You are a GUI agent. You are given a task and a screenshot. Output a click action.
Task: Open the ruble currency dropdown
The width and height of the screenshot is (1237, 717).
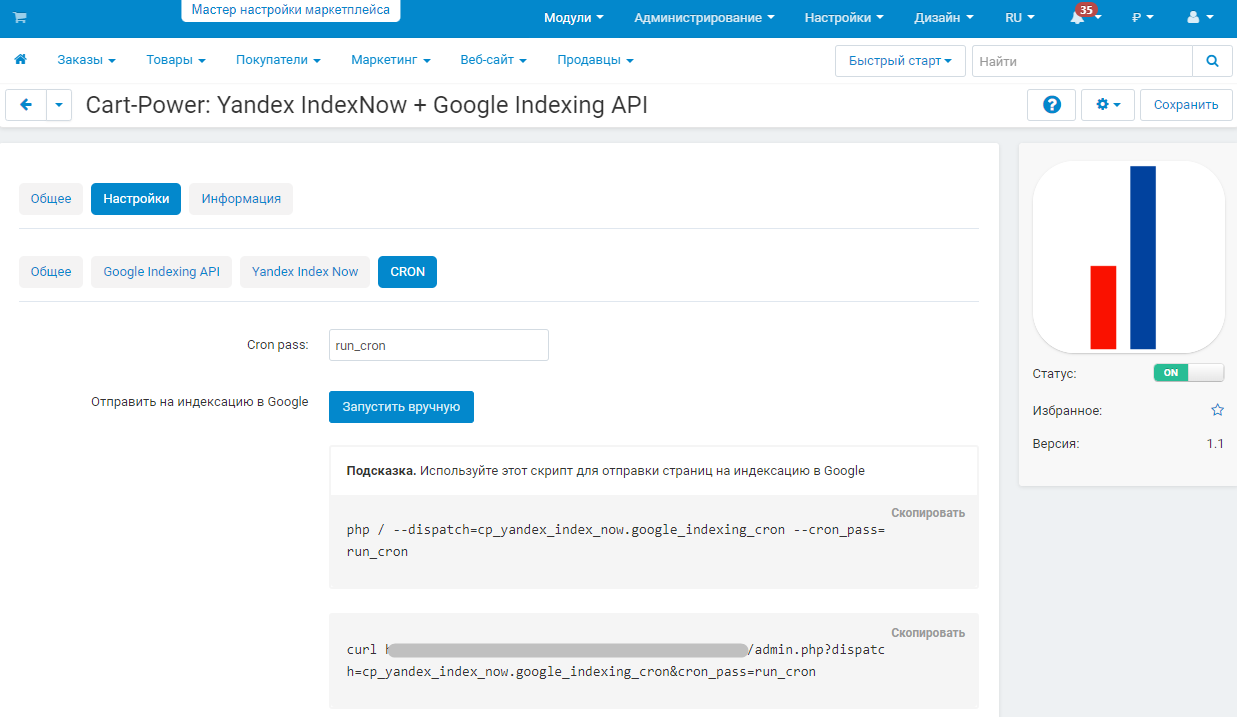coord(1143,18)
